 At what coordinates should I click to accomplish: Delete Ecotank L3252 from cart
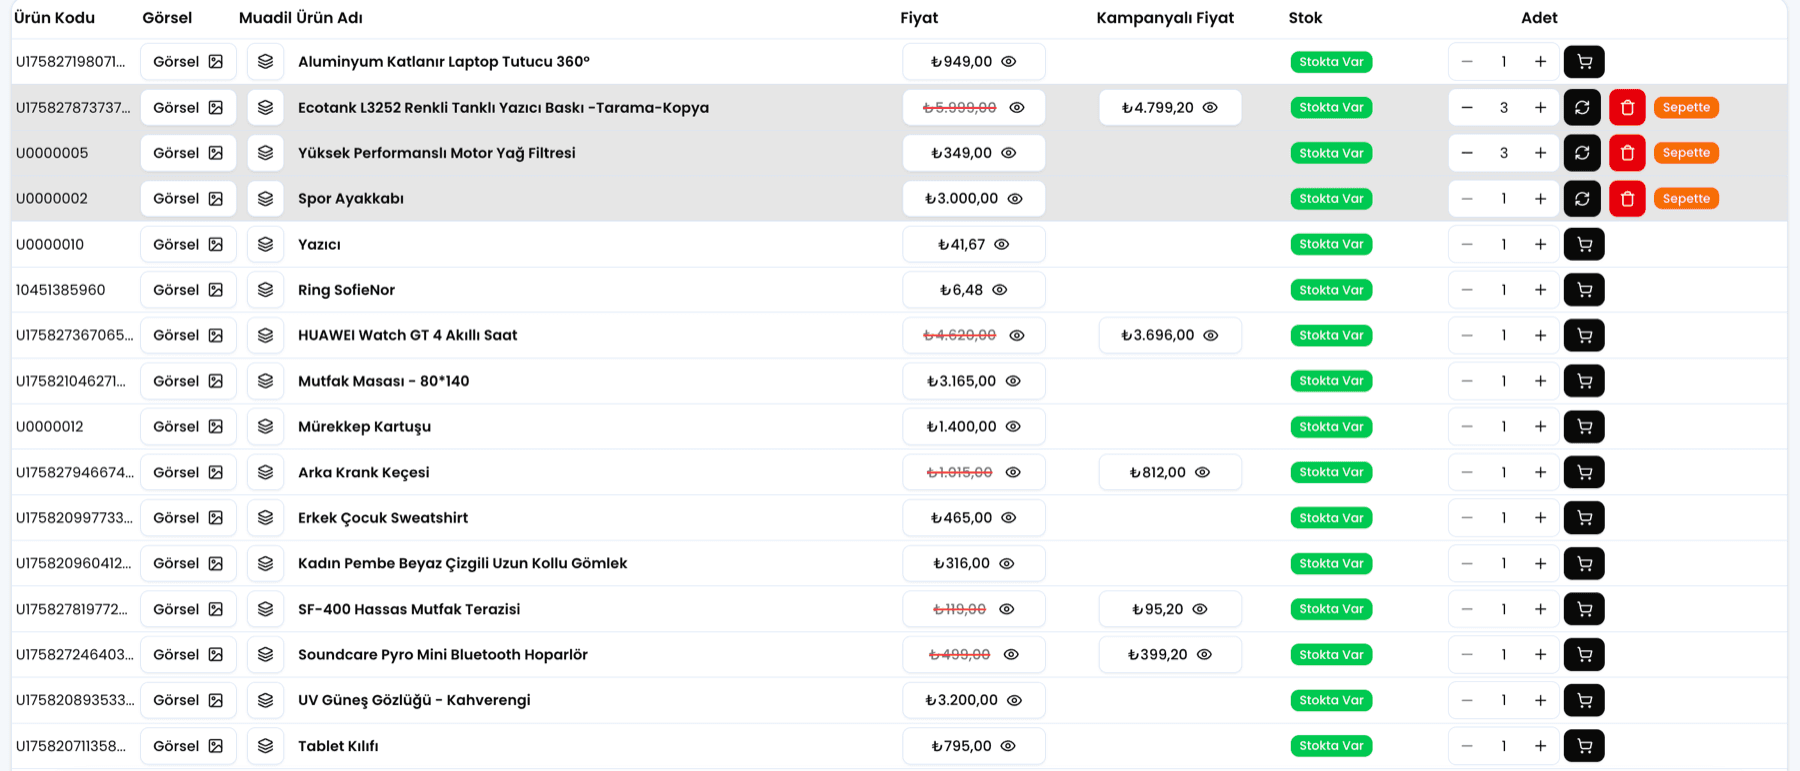tap(1627, 108)
